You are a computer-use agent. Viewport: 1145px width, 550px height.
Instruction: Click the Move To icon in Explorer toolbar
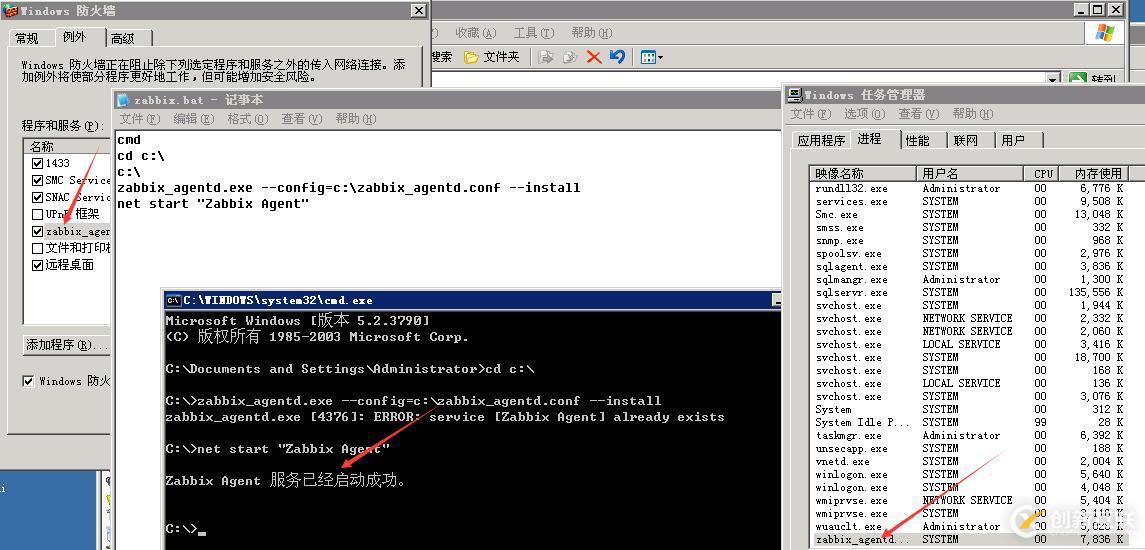(x=545, y=57)
